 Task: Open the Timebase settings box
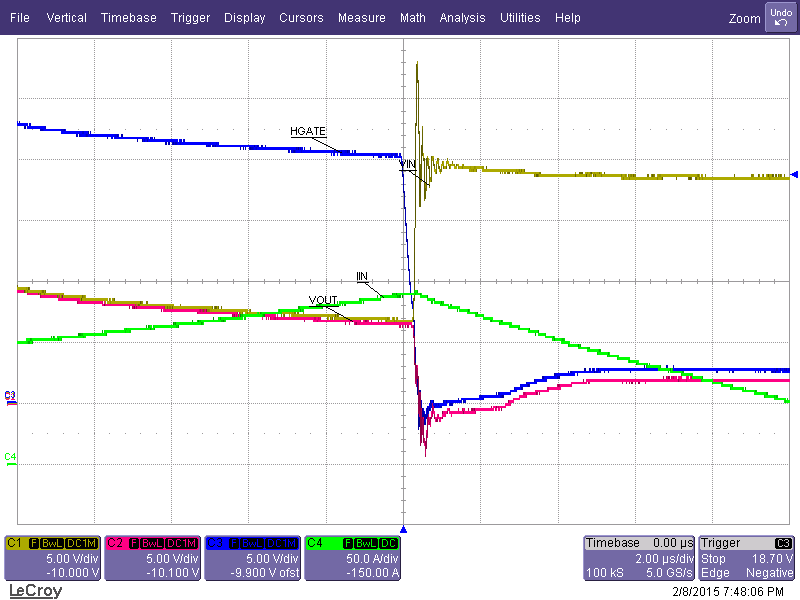pyautogui.click(x=639, y=557)
